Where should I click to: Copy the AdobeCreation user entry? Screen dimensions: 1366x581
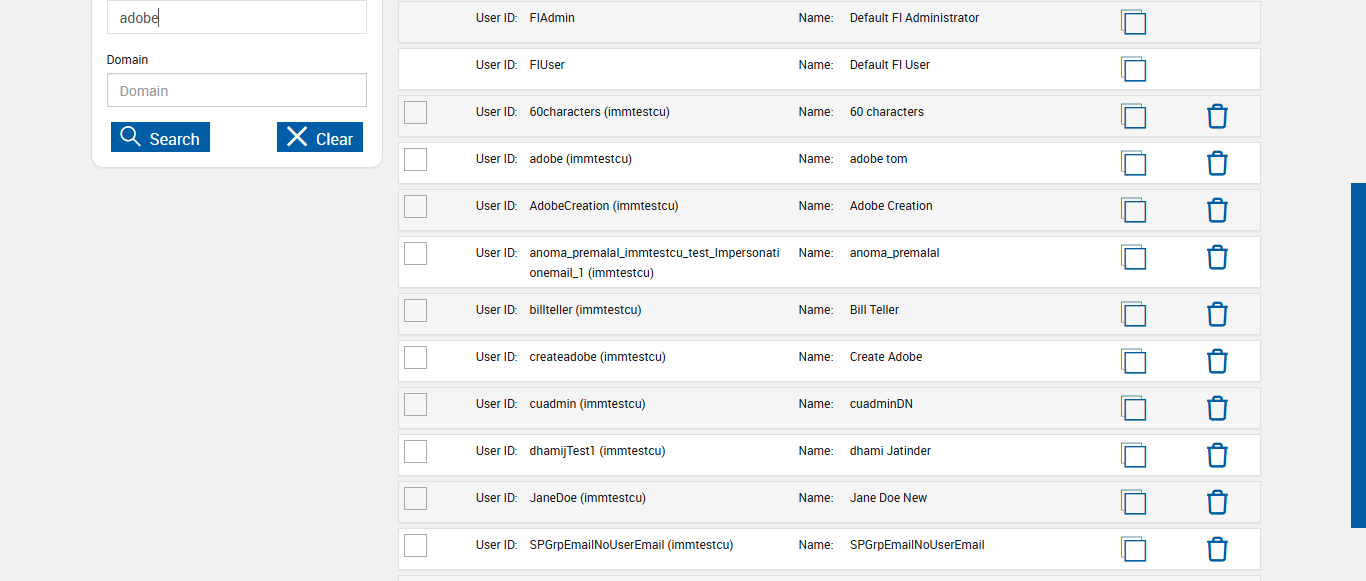(x=1133, y=210)
